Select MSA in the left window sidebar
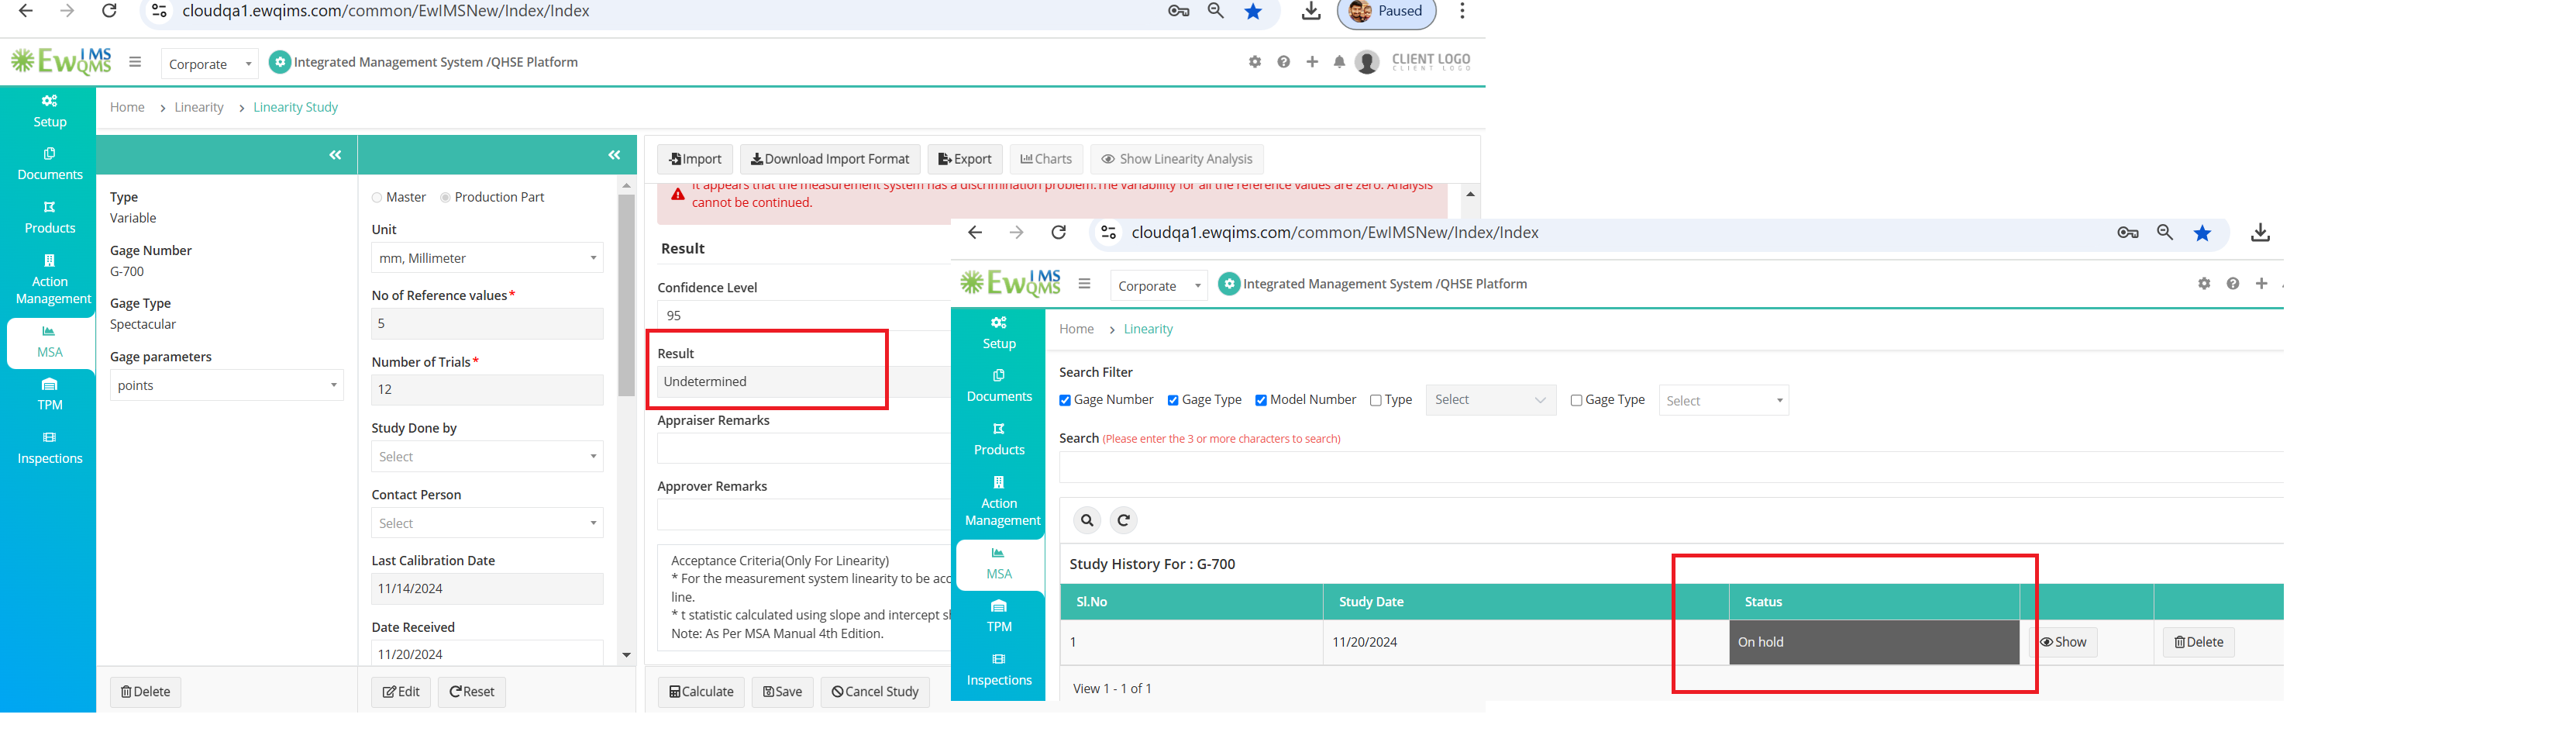The image size is (2576, 742). click(49, 342)
